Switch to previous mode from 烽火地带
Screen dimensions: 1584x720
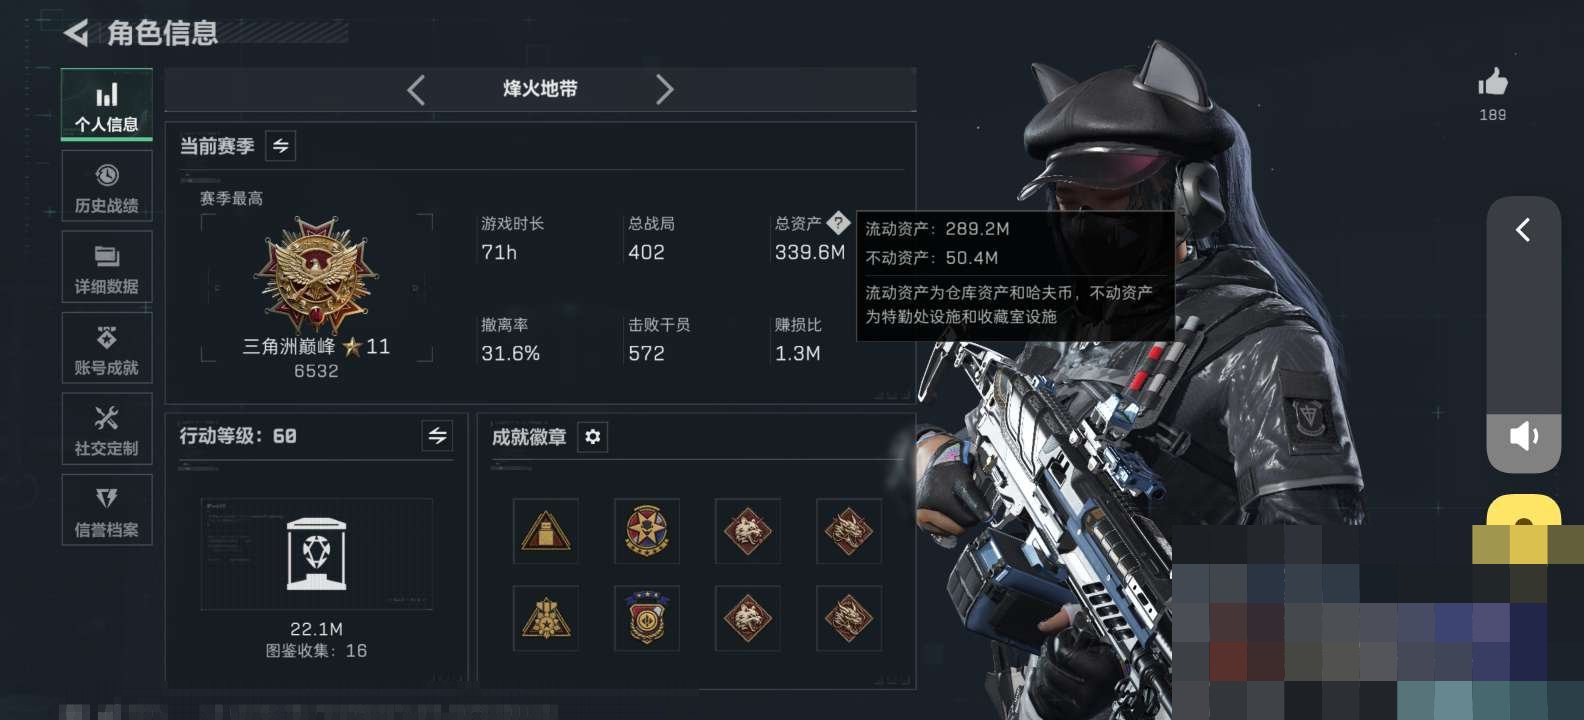(x=416, y=90)
